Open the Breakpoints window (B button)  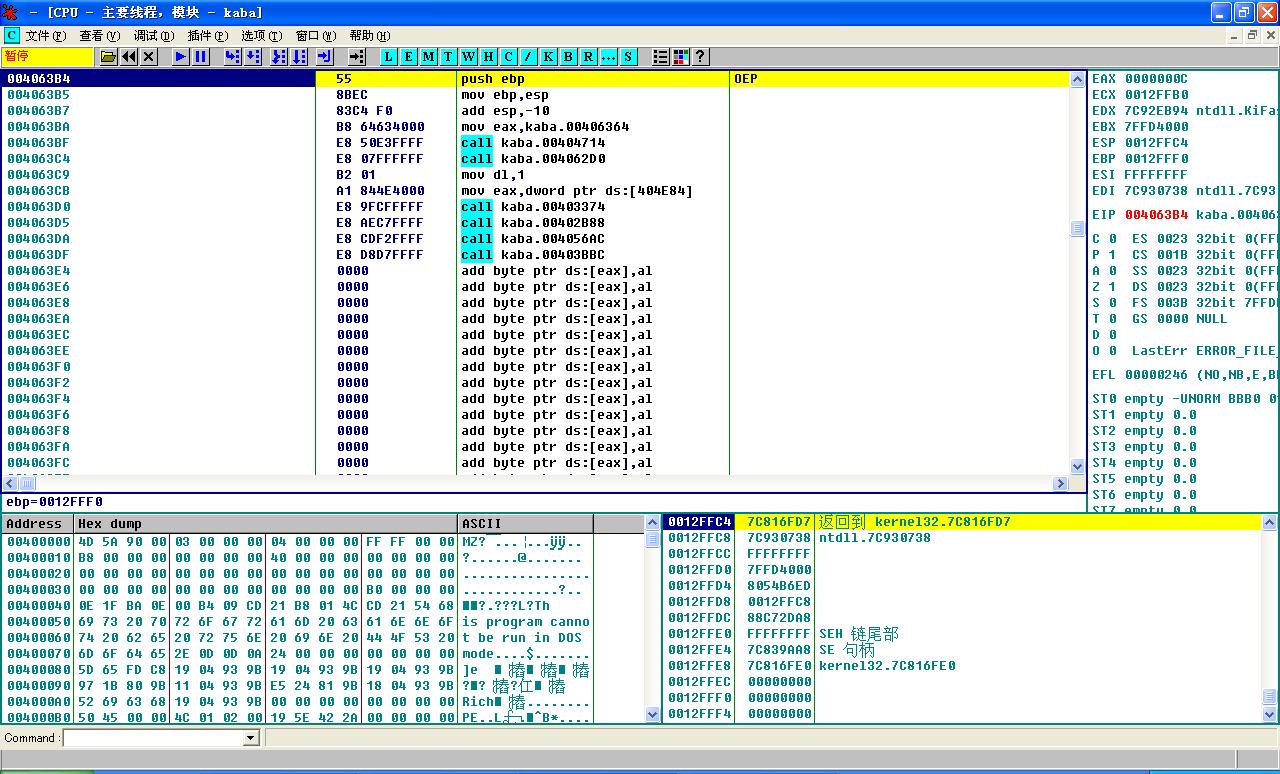(568, 57)
